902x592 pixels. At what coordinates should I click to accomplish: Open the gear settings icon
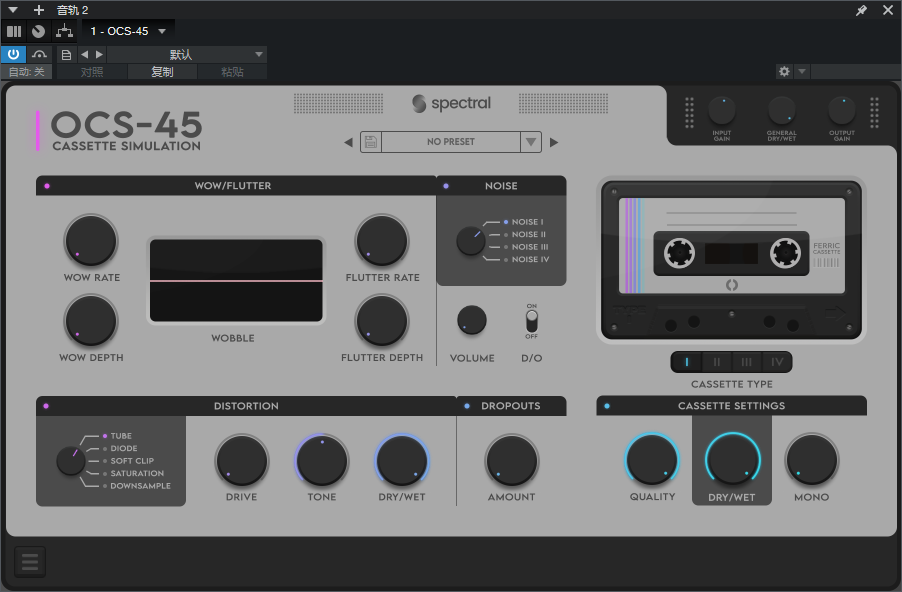[x=784, y=71]
